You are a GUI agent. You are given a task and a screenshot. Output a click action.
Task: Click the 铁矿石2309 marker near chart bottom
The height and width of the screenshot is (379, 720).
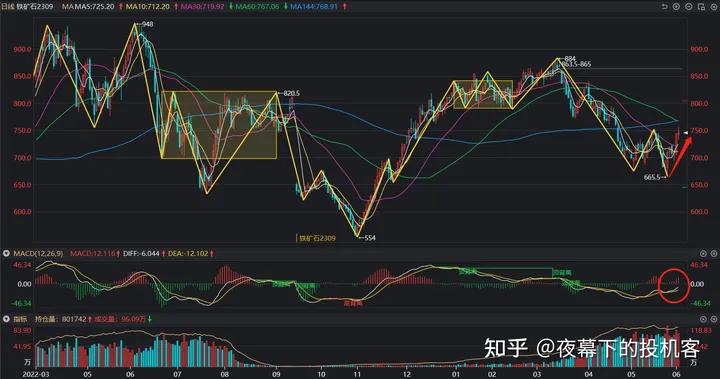(317, 238)
